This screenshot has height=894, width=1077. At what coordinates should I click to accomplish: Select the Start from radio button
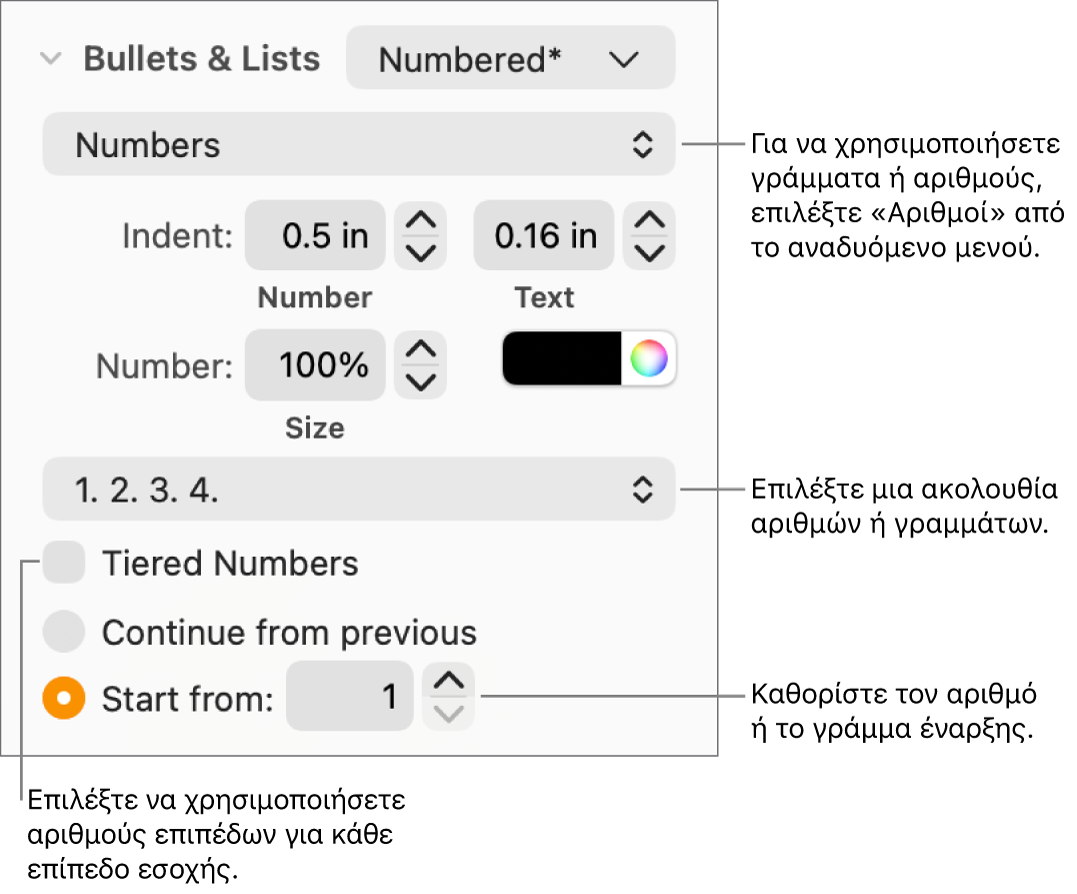(x=65, y=698)
